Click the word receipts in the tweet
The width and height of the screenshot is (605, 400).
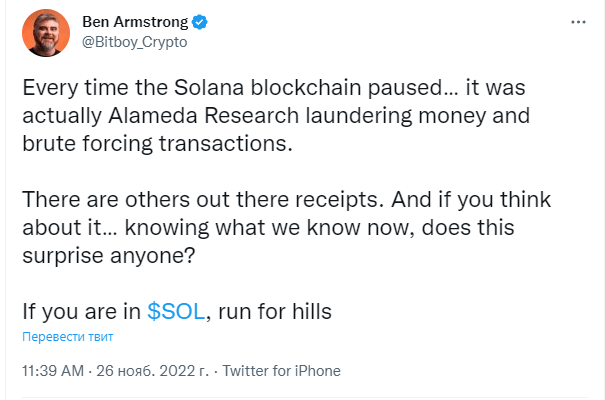coord(340,200)
